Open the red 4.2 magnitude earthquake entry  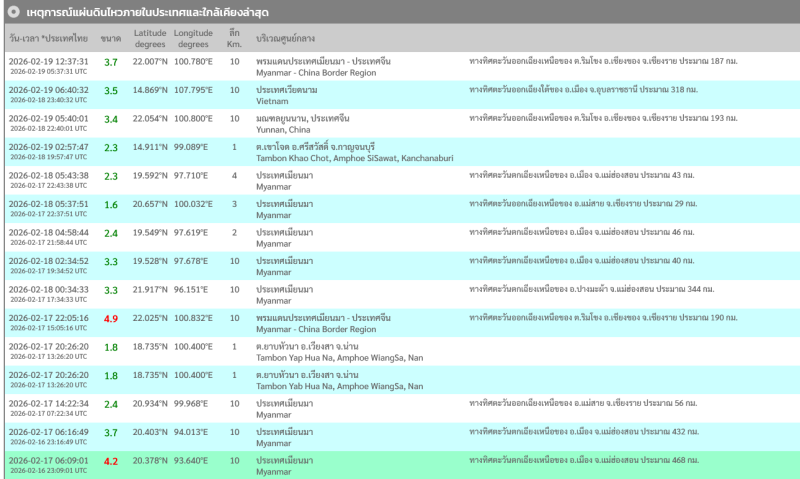pyautogui.click(x=111, y=462)
